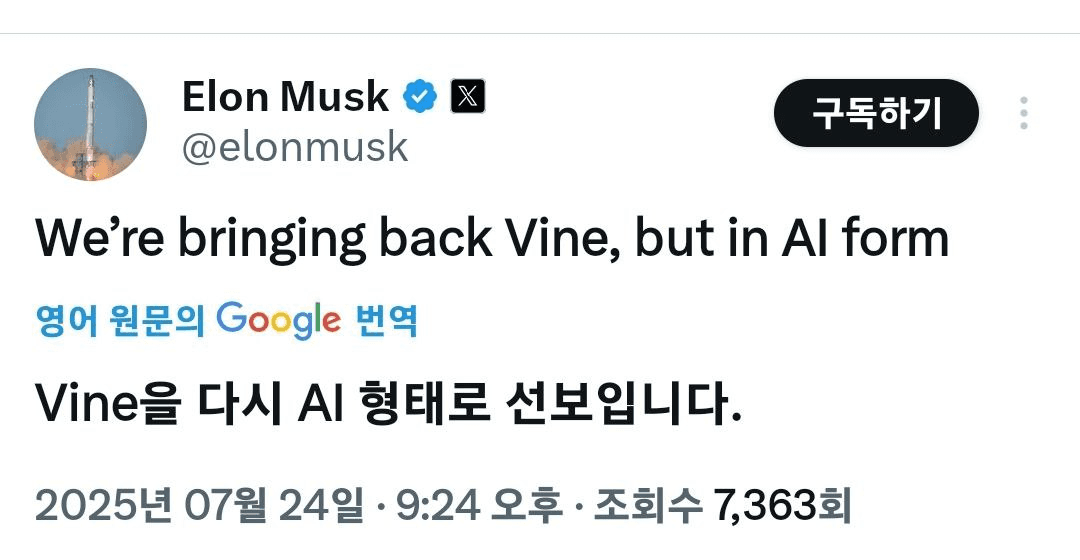Image resolution: width=1080 pixels, height=560 pixels.
Task: Click the 9:24 오후 timestamp
Action: point(479,506)
